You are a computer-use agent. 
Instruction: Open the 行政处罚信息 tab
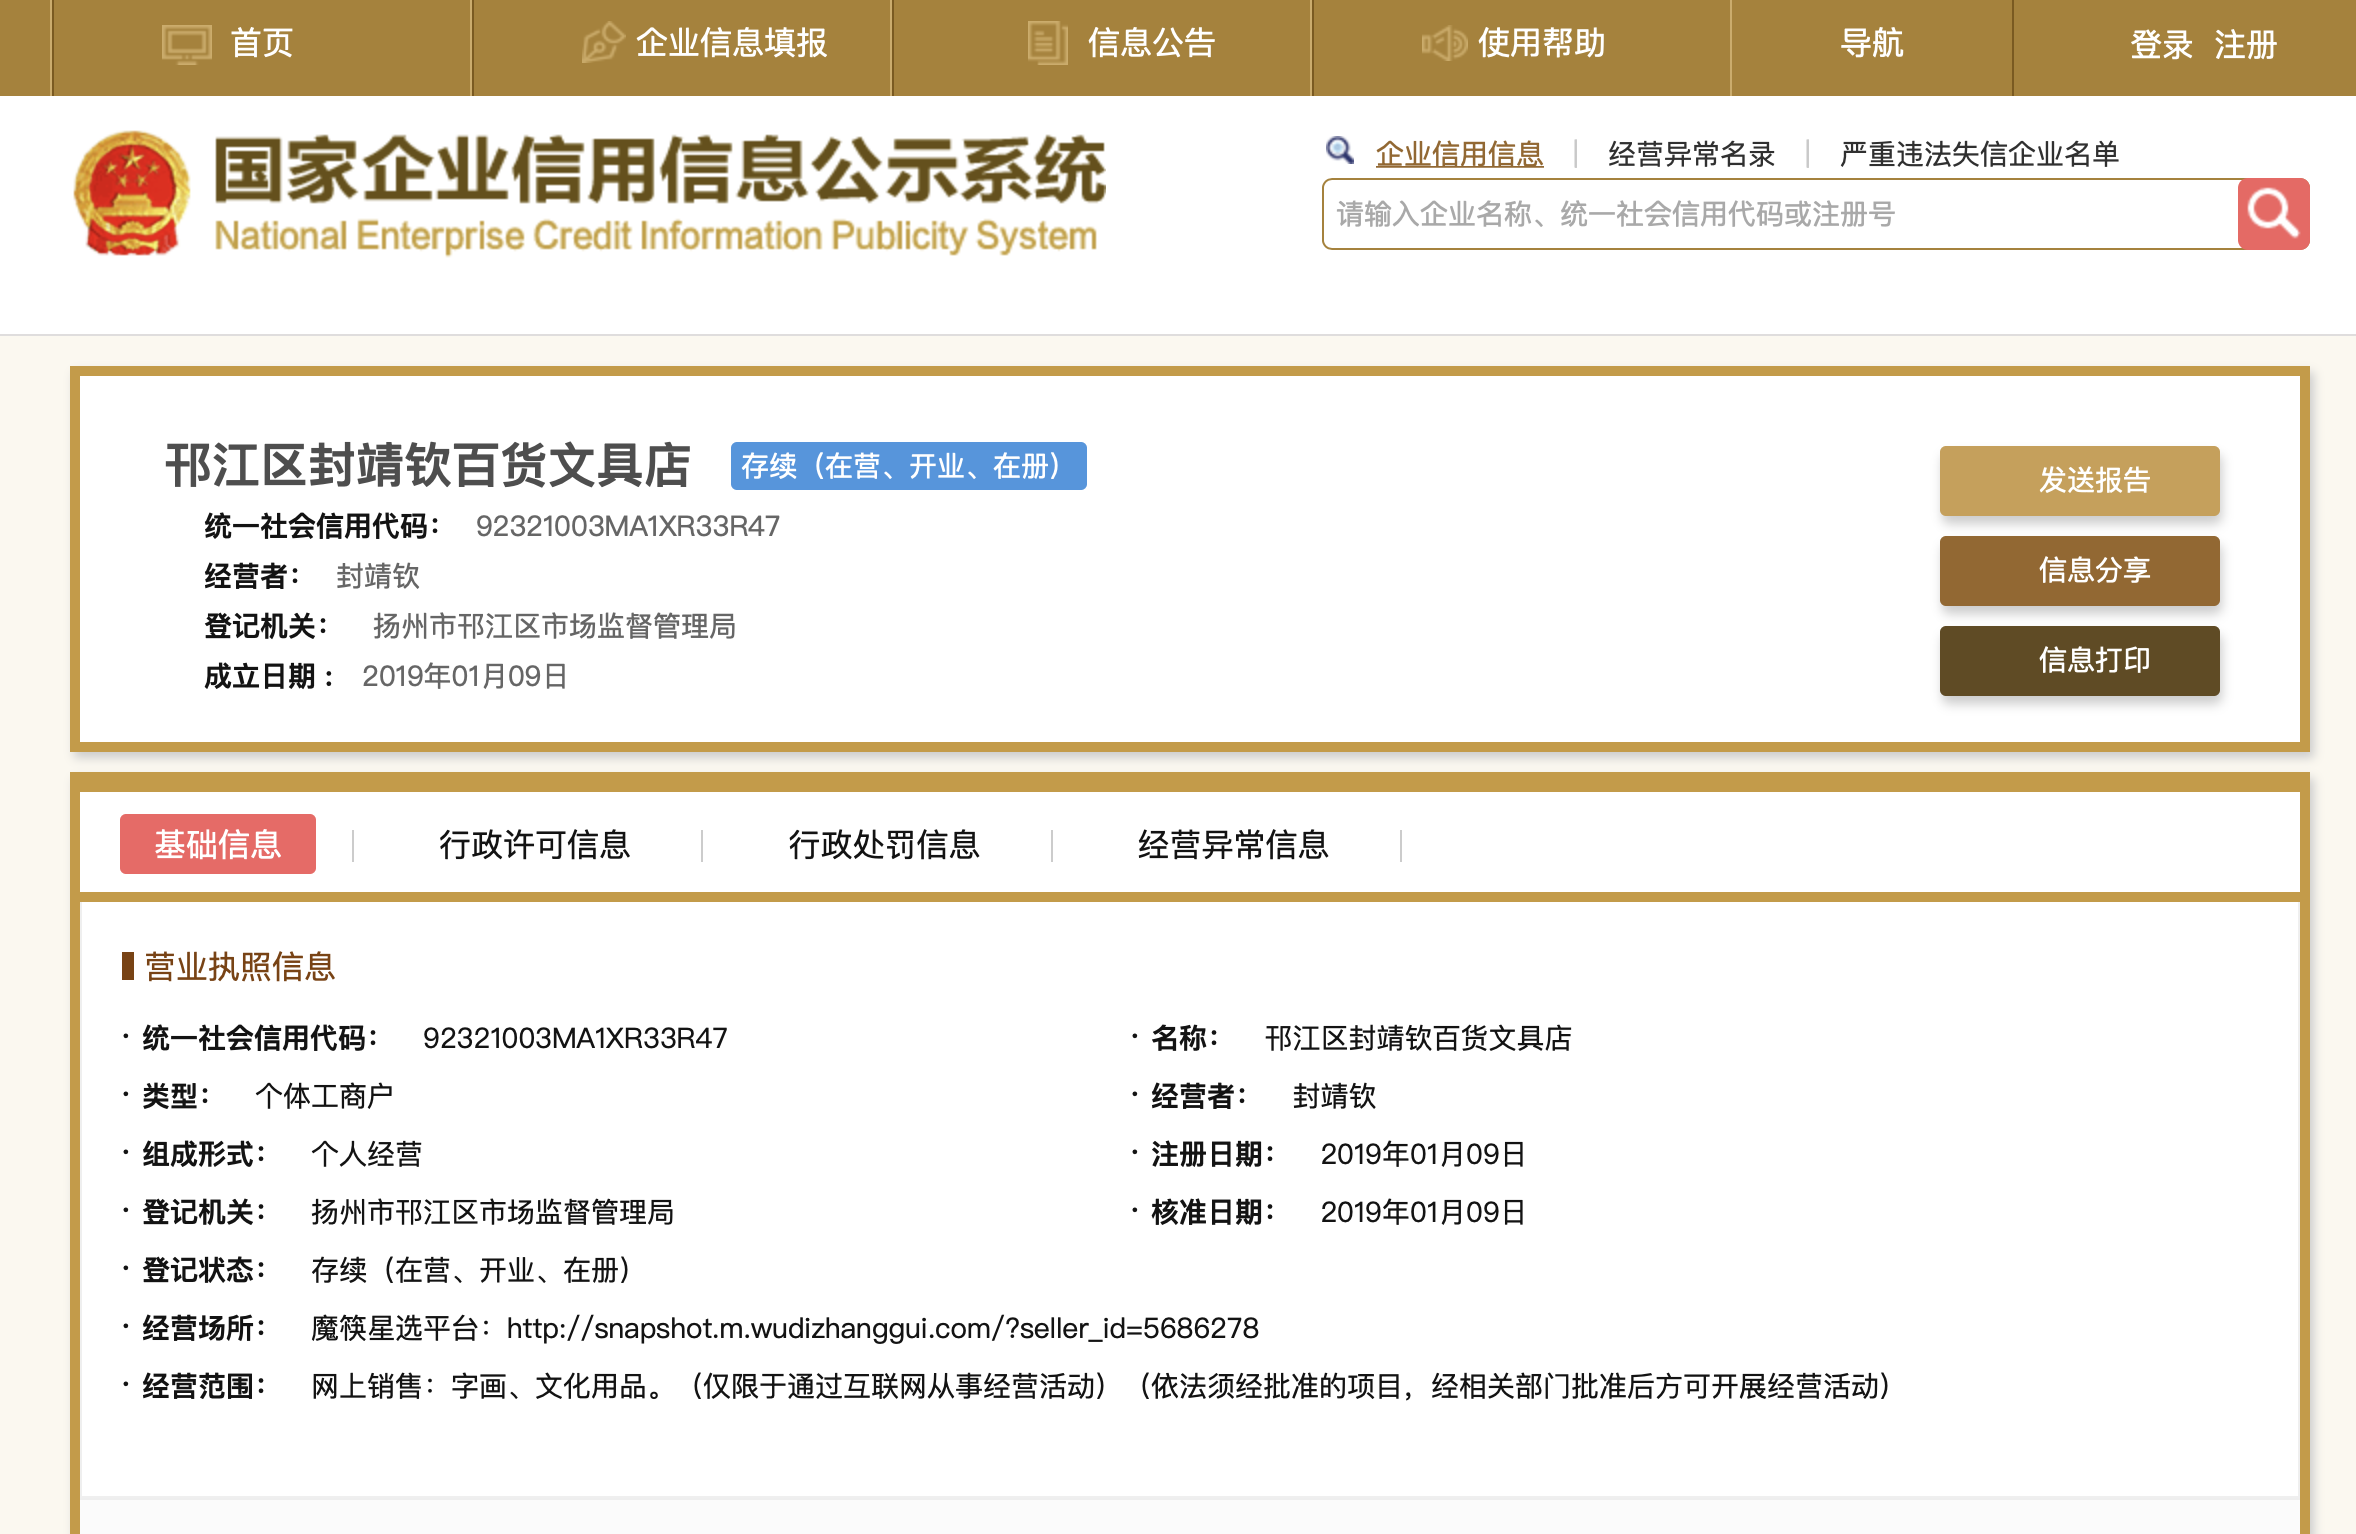(x=885, y=845)
